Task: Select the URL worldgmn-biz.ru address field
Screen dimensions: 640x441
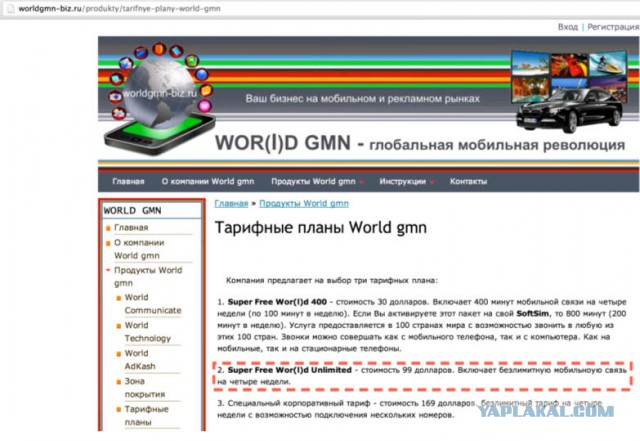Action: (119, 9)
